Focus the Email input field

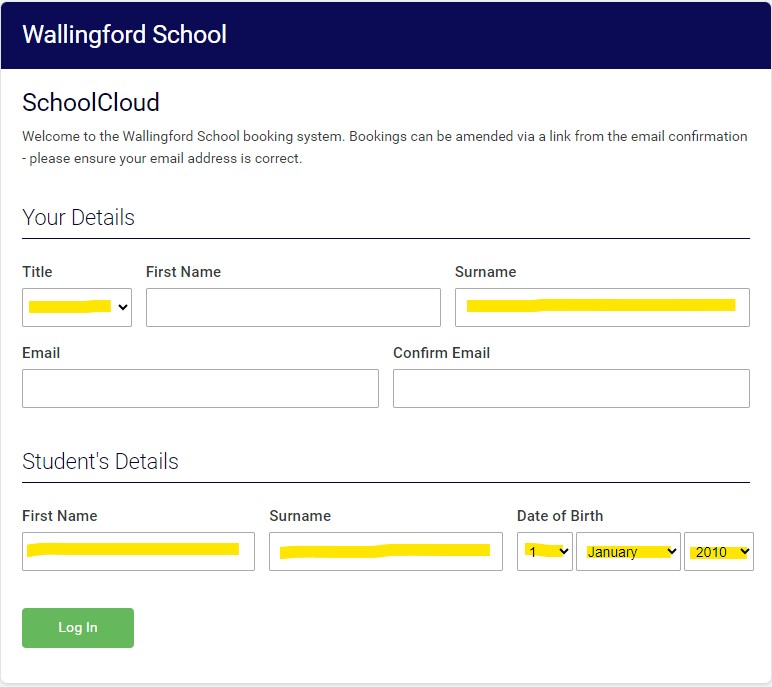point(200,389)
